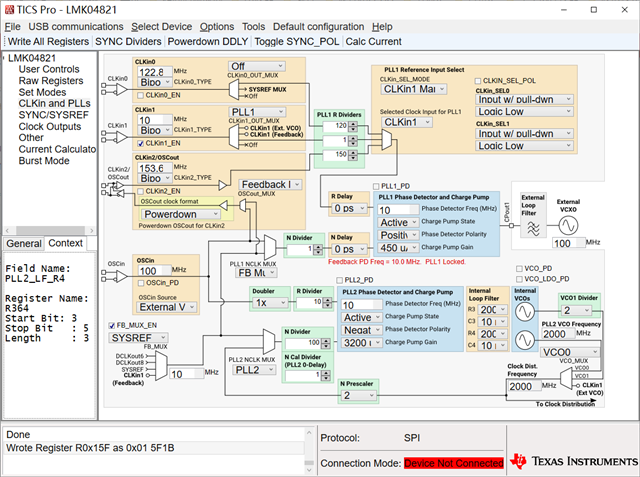The width and height of the screenshot is (640, 477).
Task: Open the OSCout_MUX Feedback dropdown
Action: [x=270, y=184]
